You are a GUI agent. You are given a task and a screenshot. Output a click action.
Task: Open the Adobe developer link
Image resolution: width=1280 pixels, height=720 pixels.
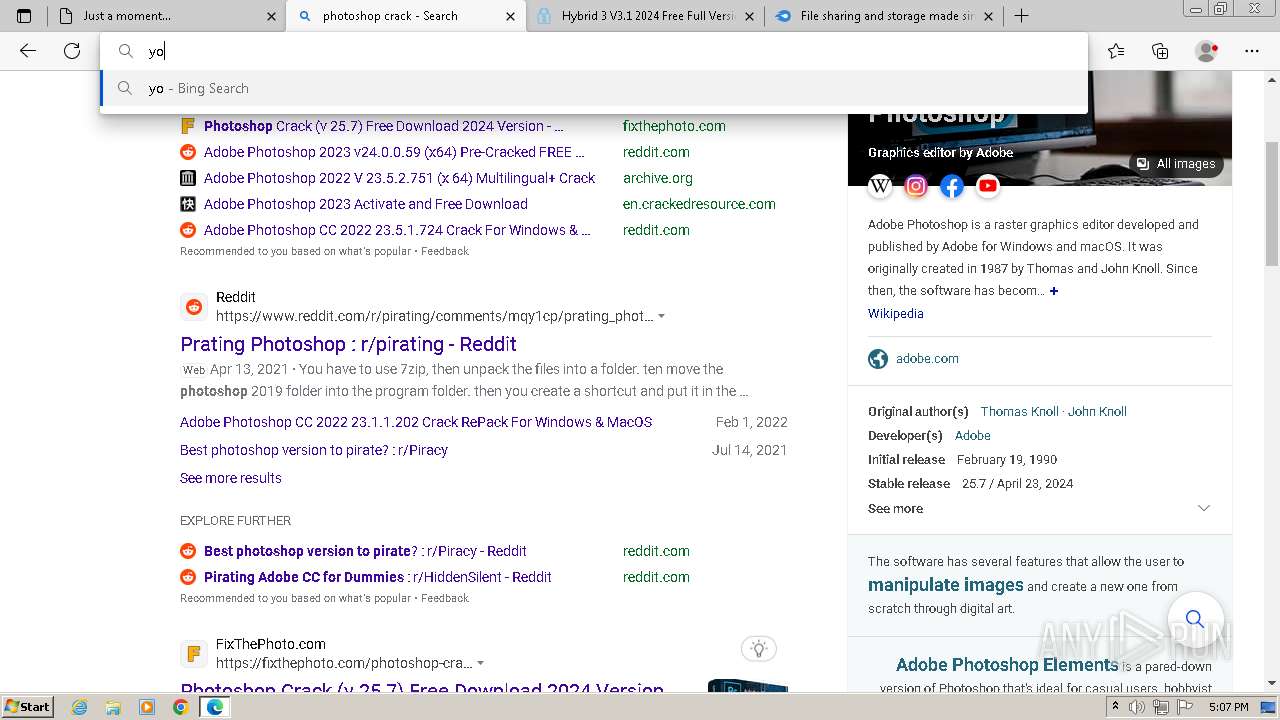tap(972, 435)
